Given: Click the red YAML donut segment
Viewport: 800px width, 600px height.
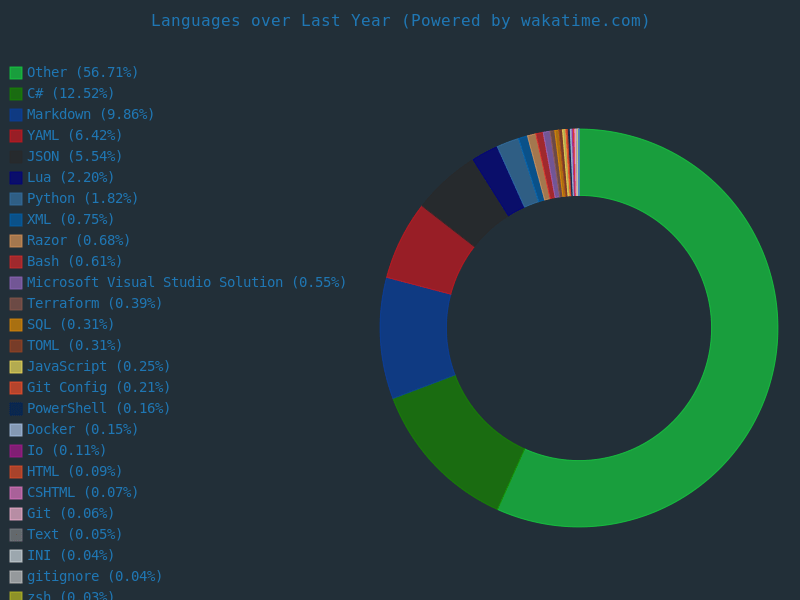Looking at the screenshot, I should click(x=428, y=250).
